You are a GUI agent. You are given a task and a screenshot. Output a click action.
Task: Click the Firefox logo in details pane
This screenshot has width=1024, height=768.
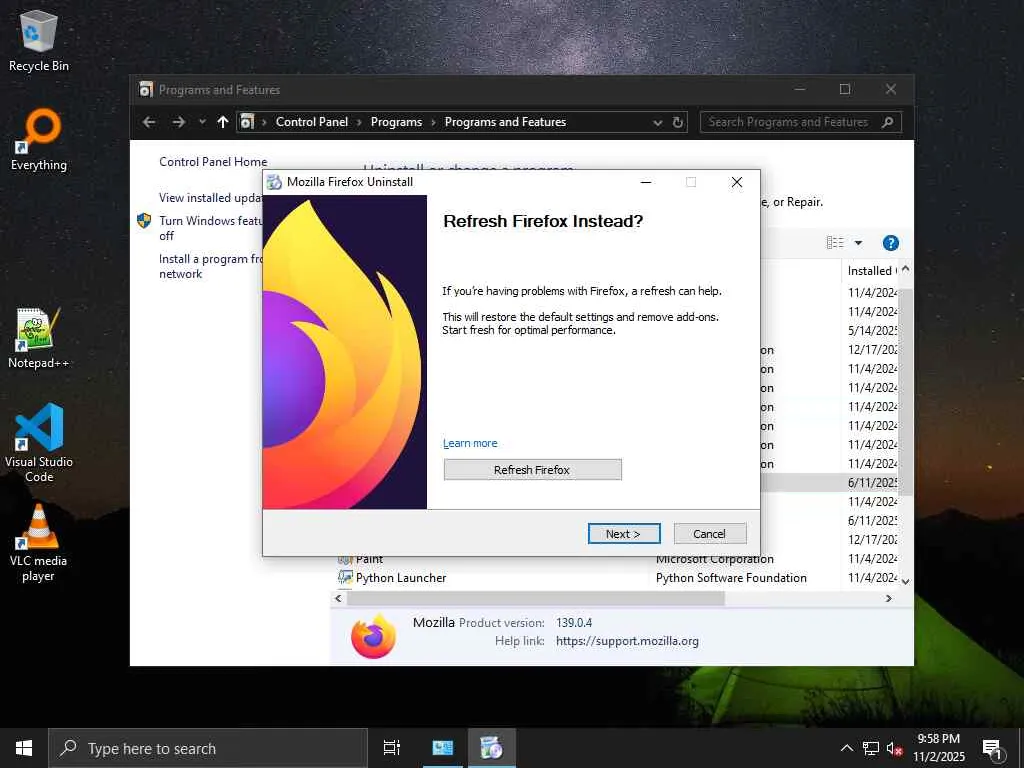pos(373,636)
